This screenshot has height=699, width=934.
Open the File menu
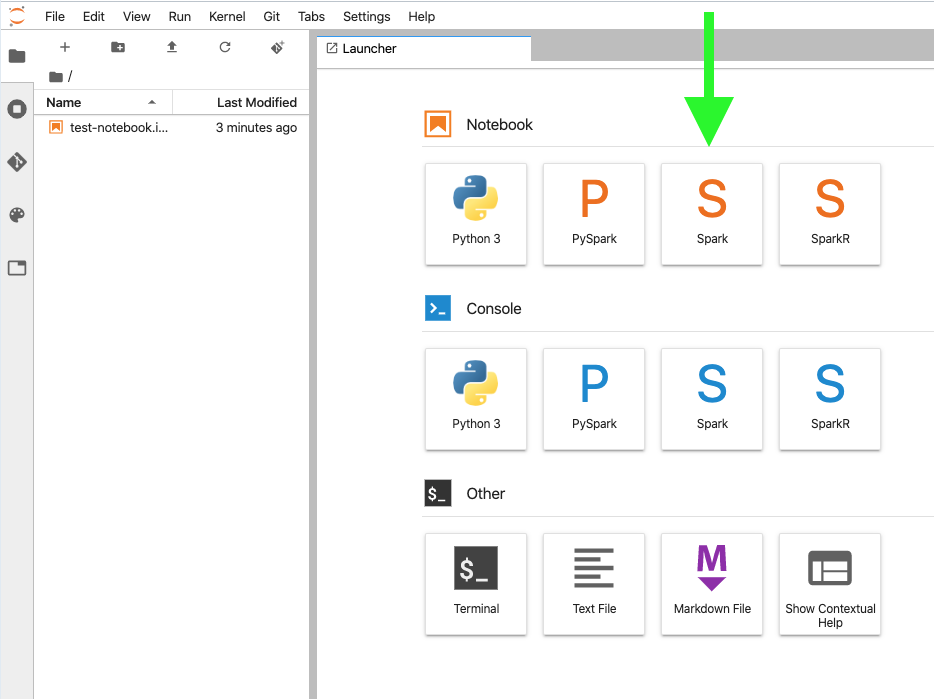(55, 17)
